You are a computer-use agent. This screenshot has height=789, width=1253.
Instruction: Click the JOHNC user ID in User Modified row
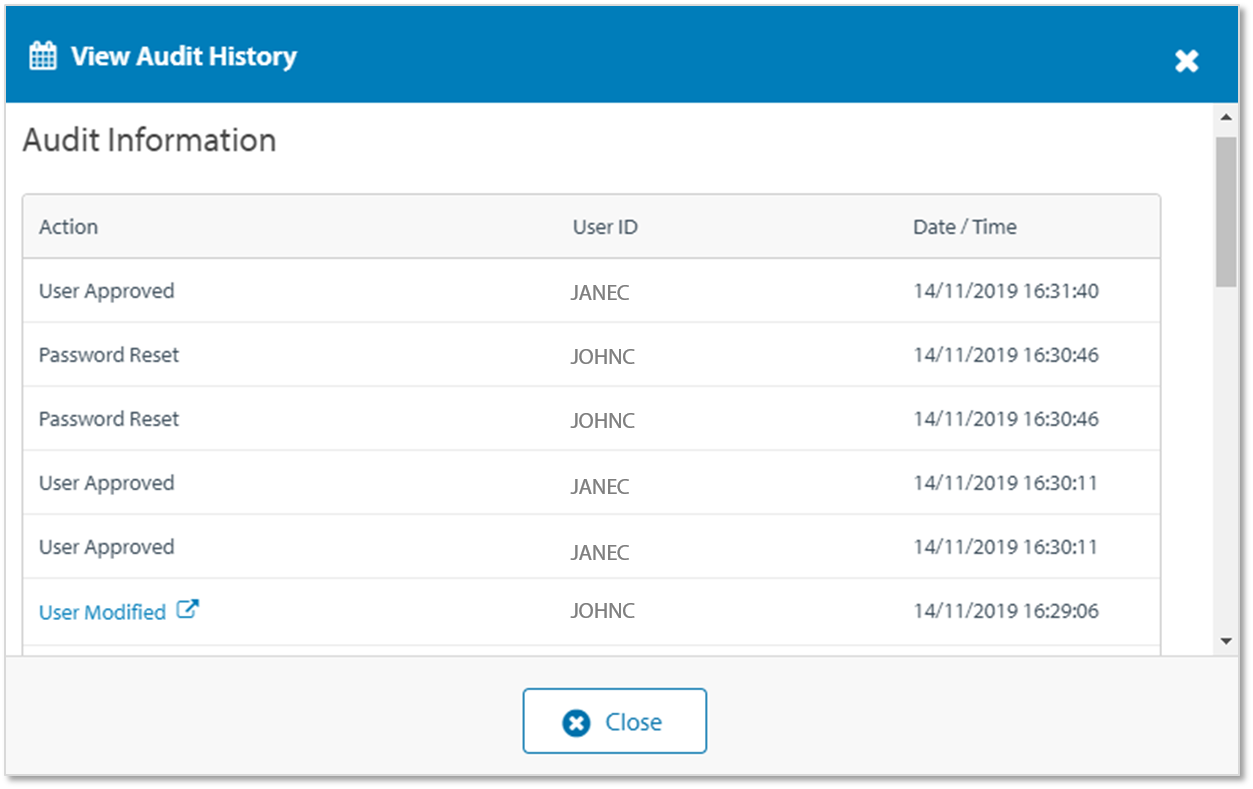pyautogui.click(x=602, y=611)
